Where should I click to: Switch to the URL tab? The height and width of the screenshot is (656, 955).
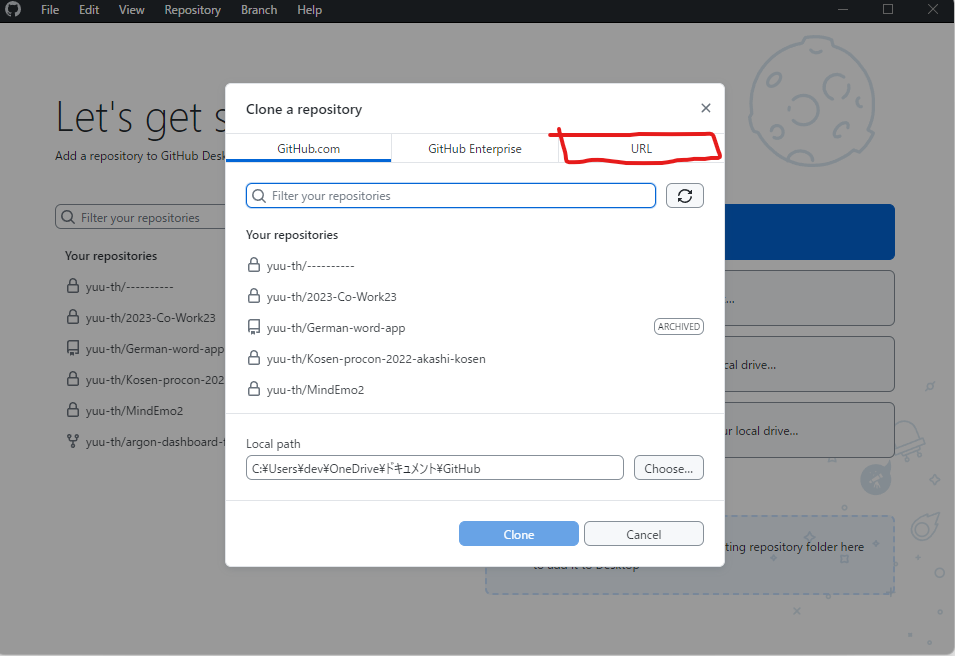[641, 149]
